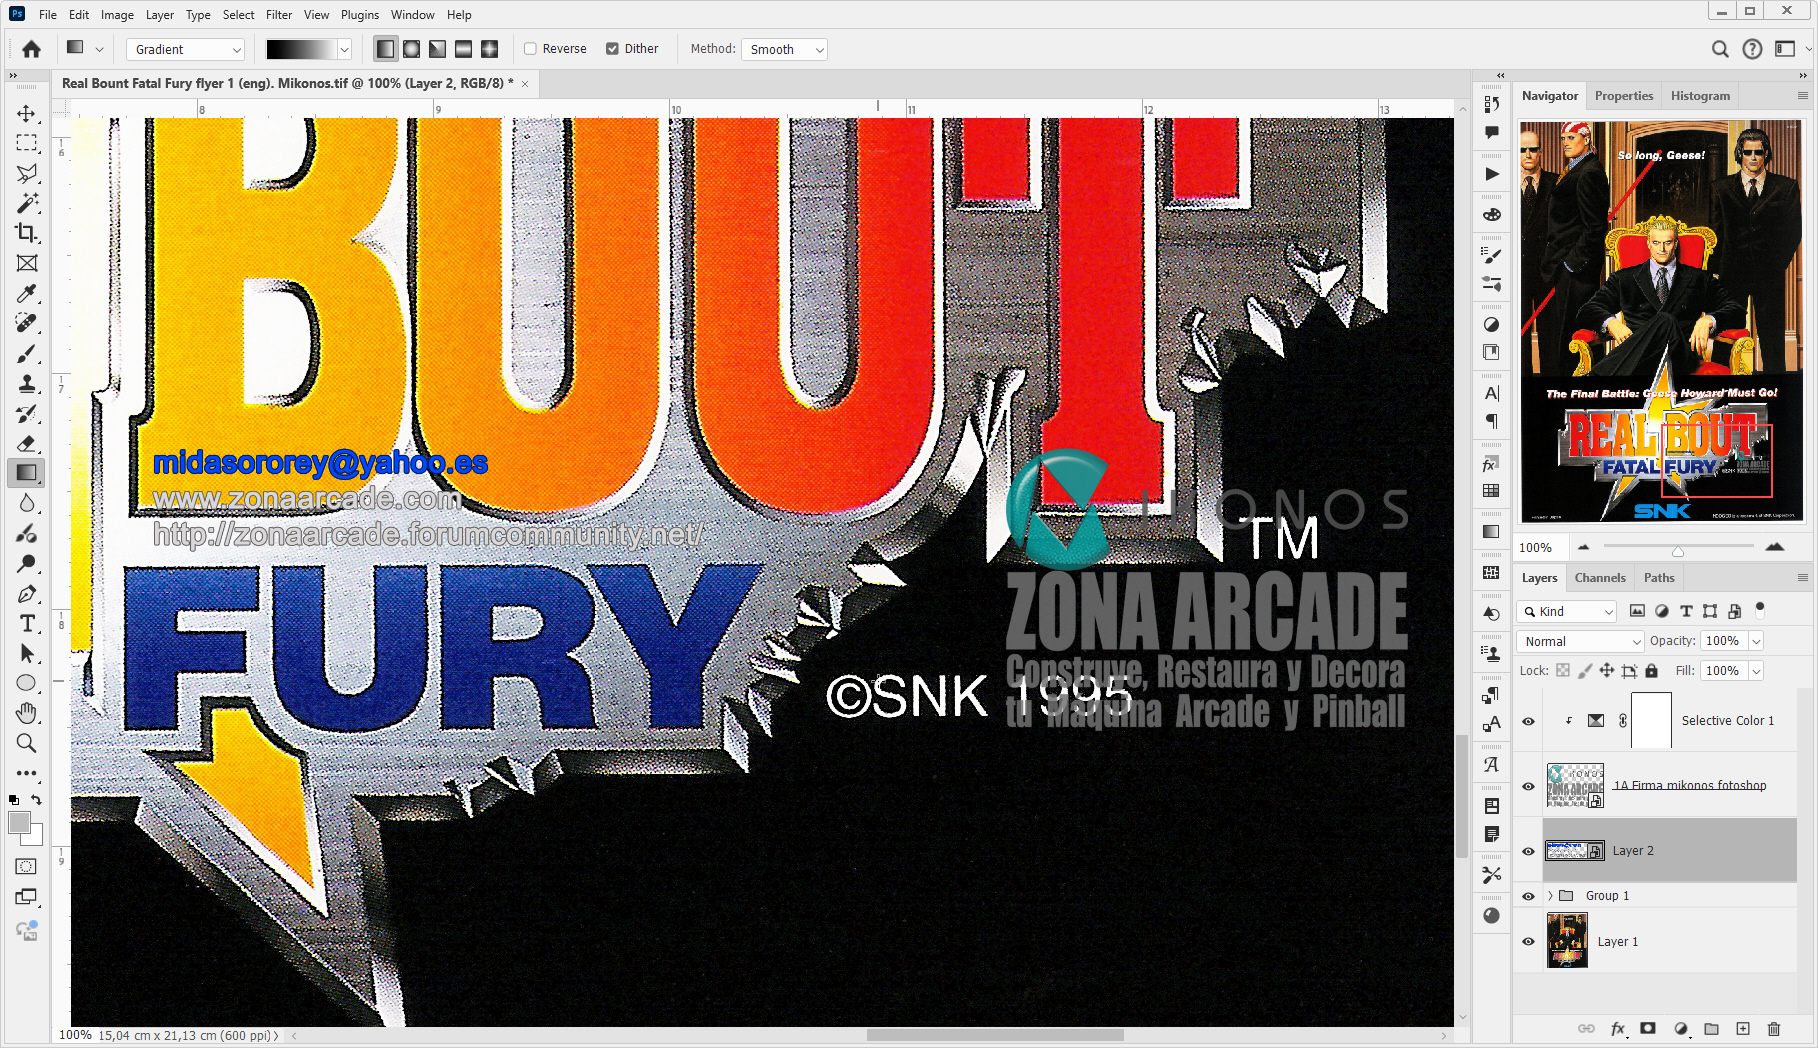The height and width of the screenshot is (1048, 1818).
Task: Create new group folder icon
Action: click(1711, 1028)
